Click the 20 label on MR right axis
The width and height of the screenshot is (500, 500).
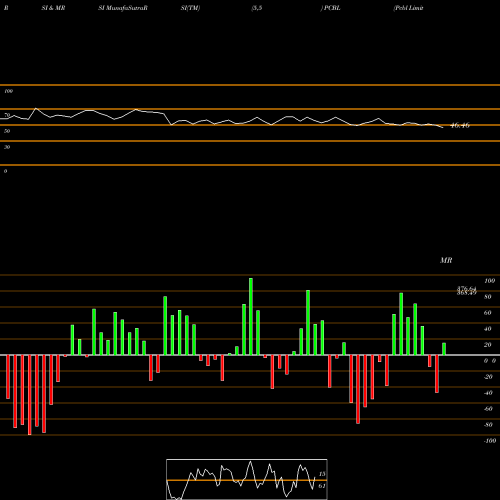pos(488,345)
